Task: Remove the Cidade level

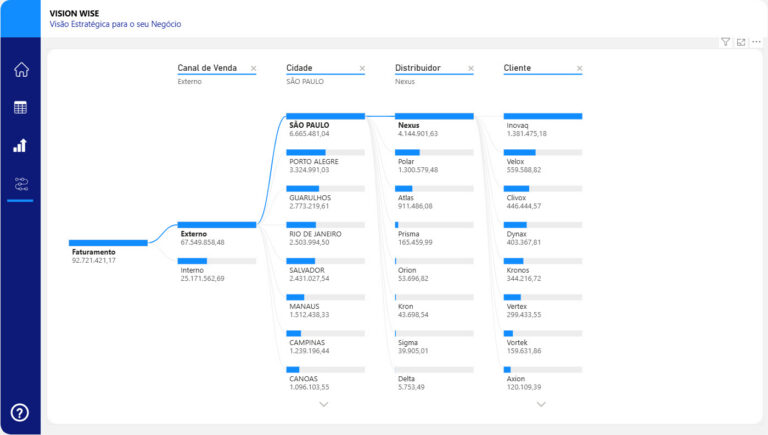Action: [362, 69]
